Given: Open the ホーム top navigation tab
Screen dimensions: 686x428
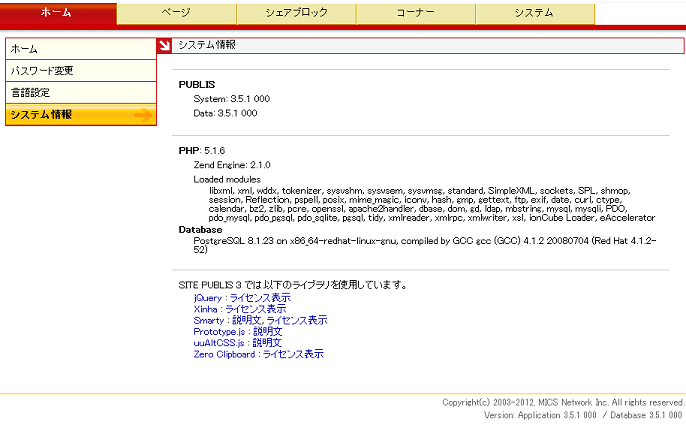Looking at the screenshot, I should [58, 13].
